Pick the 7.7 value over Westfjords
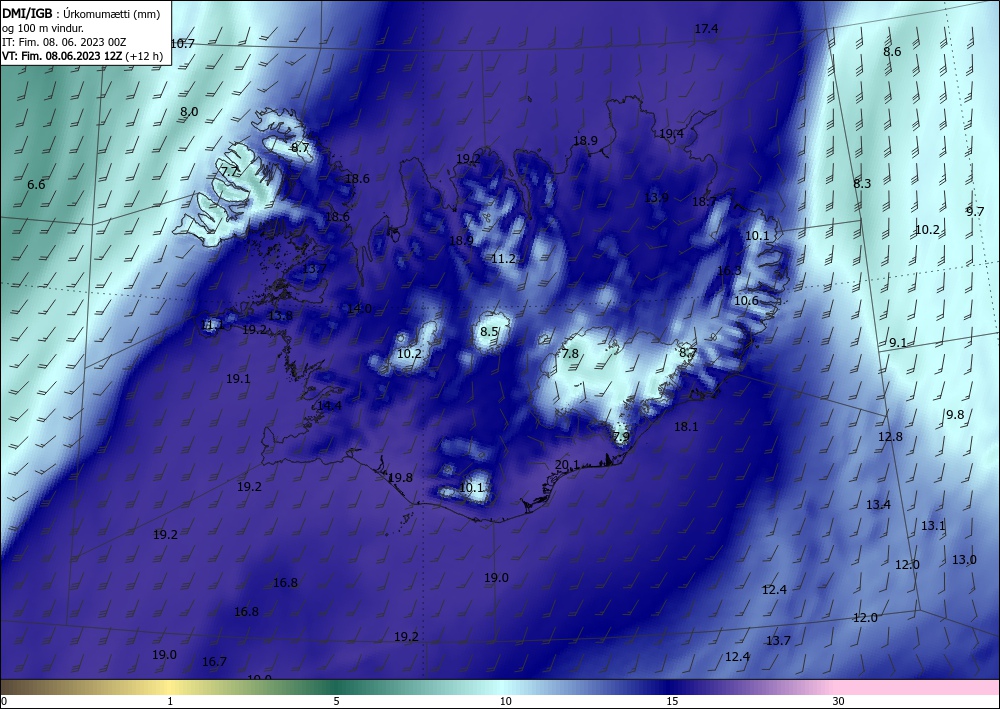Viewport: 1000px width, 709px height. [x=230, y=172]
